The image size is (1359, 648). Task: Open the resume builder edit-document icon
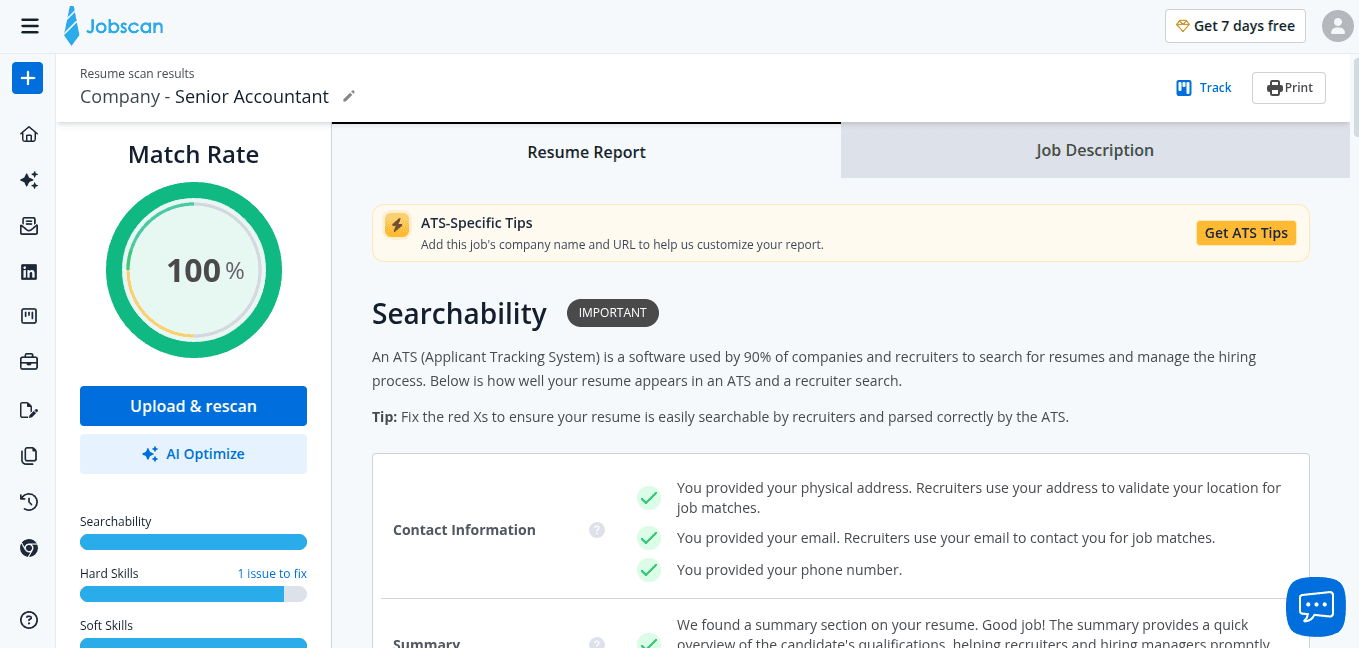29,410
